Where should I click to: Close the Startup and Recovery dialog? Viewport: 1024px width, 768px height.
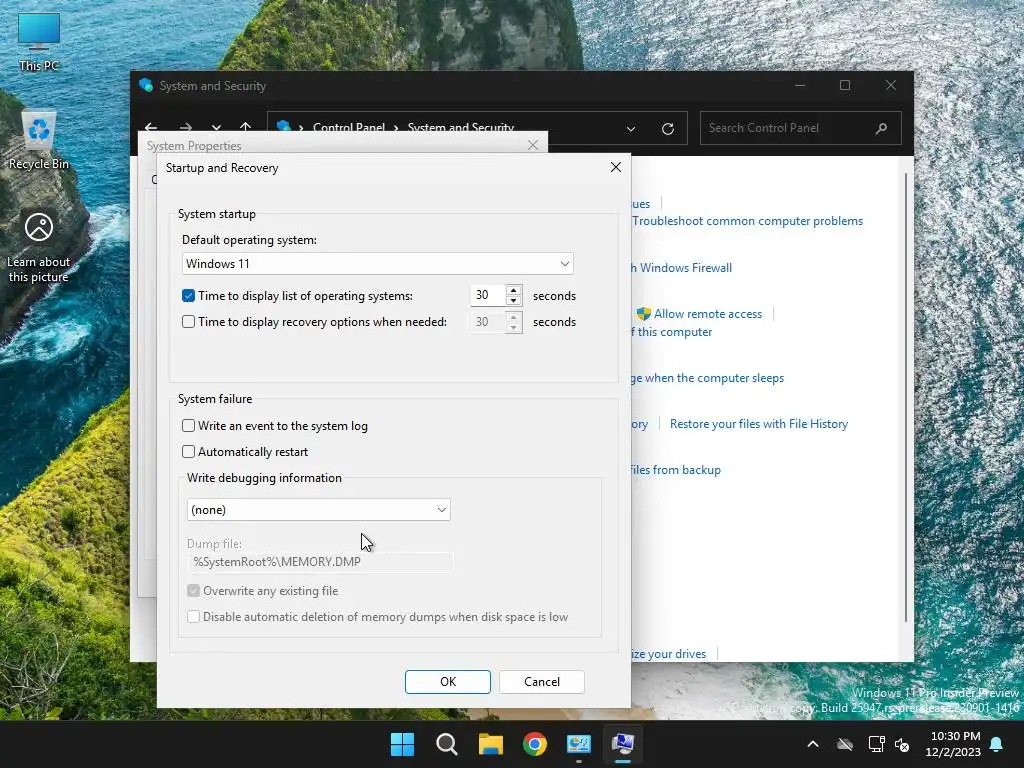(616, 167)
